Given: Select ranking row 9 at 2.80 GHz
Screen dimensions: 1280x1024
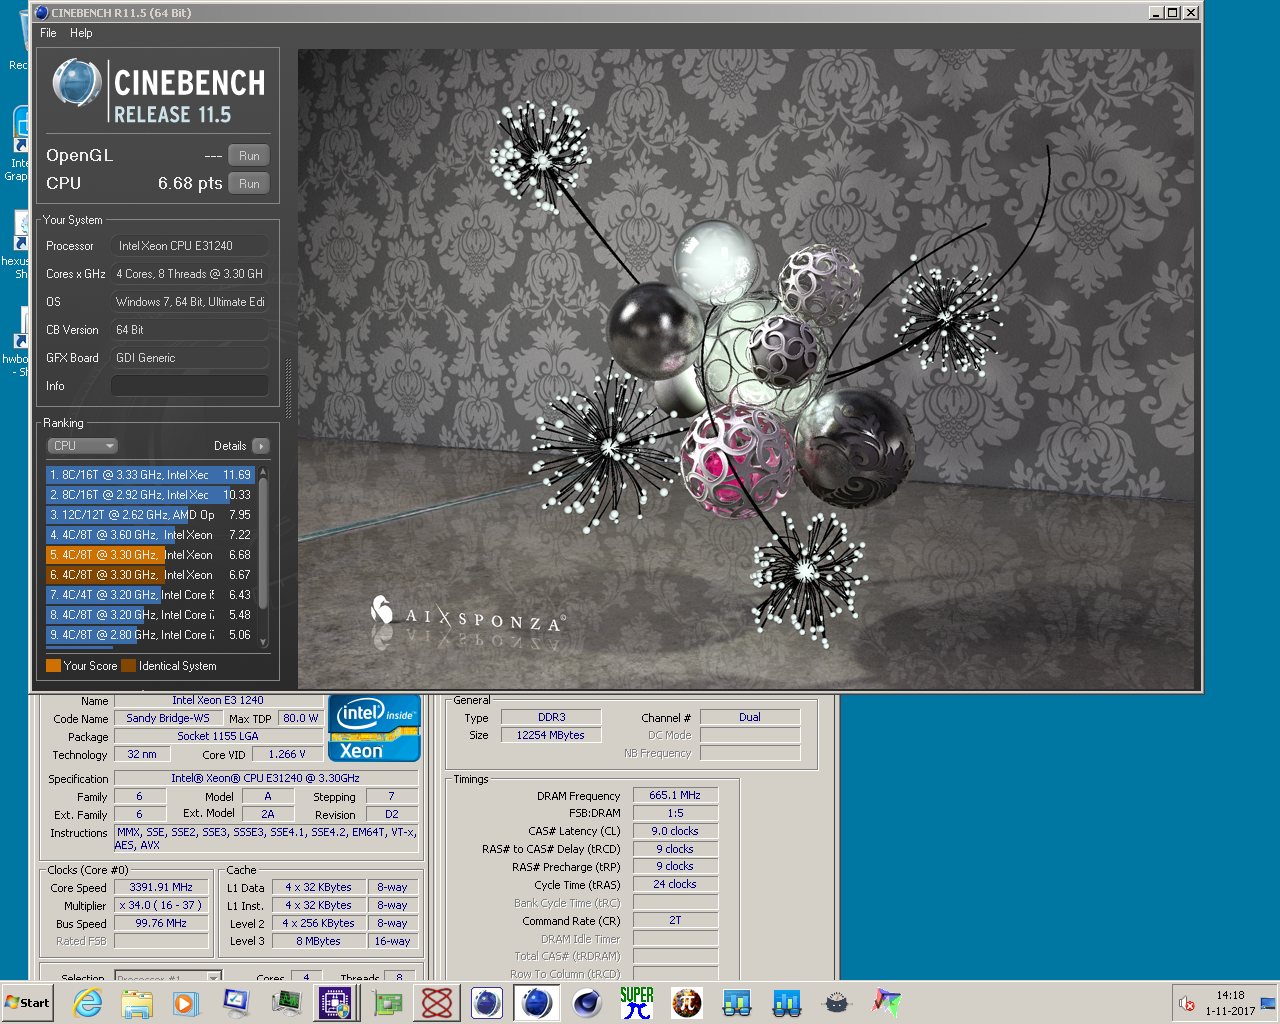Looking at the screenshot, I should (151, 635).
